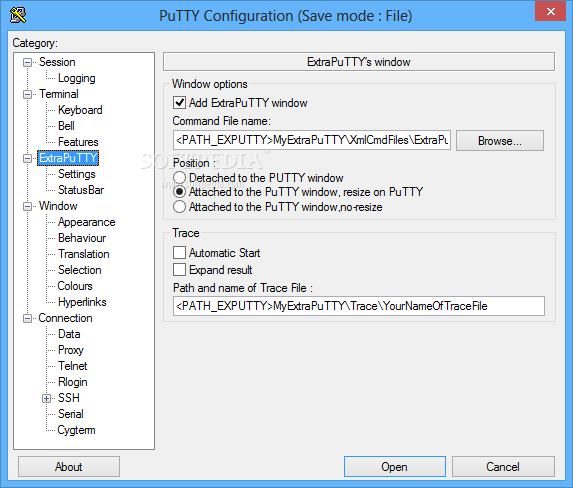Select the Connection category
Image resolution: width=573 pixels, height=488 pixels.
[x=65, y=318]
